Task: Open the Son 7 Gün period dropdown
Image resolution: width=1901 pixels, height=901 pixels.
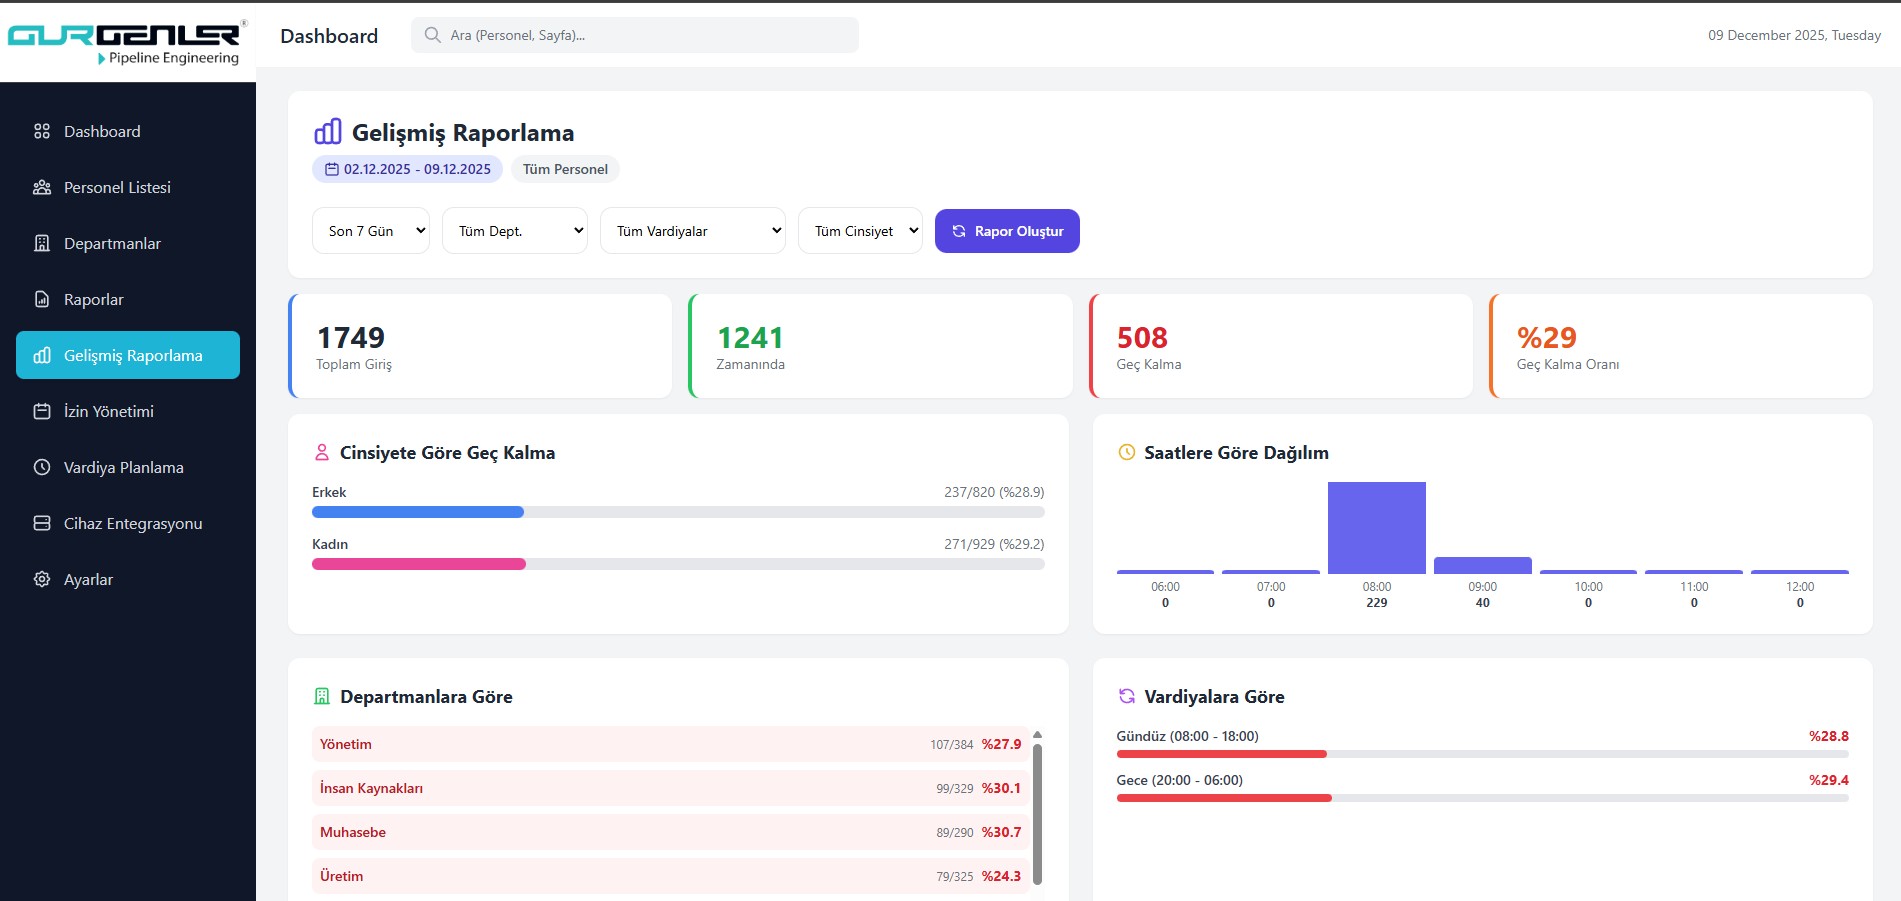Action: 371,231
